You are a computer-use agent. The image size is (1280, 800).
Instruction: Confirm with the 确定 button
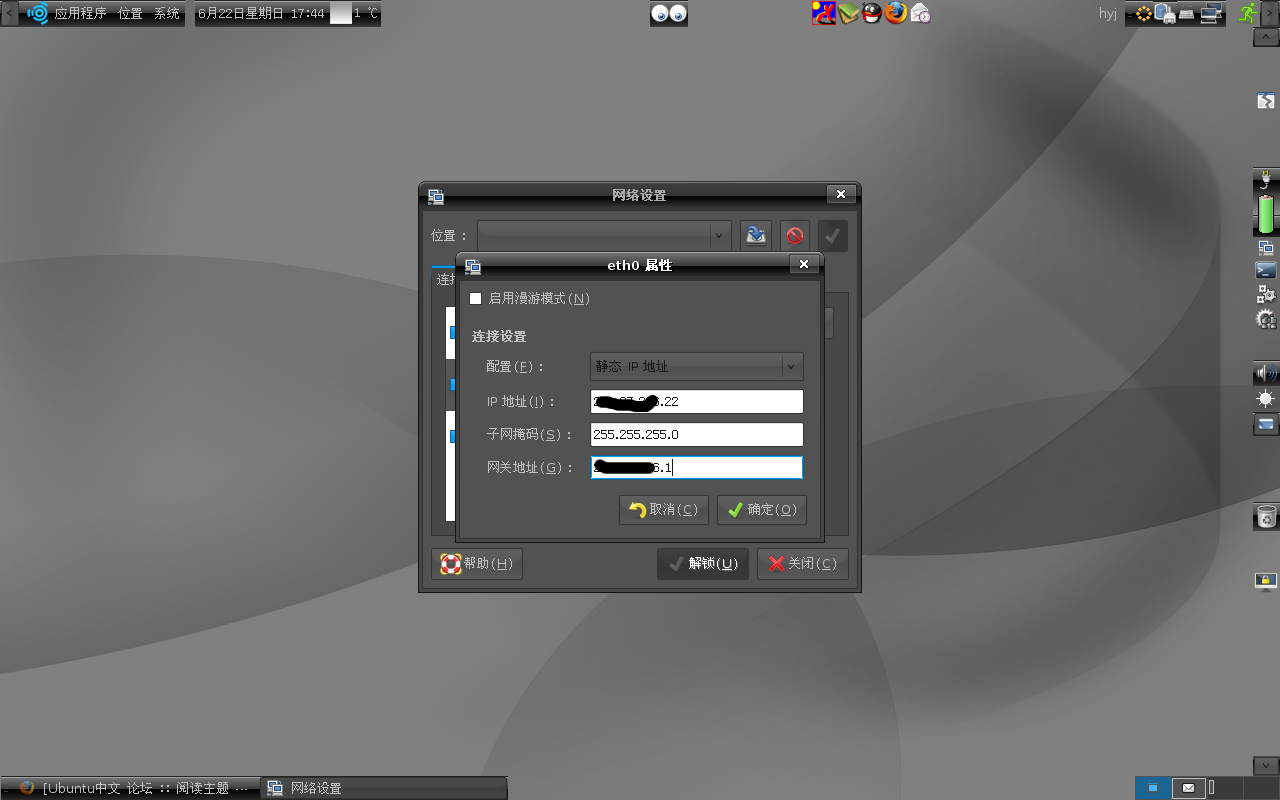[x=762, y=510]
